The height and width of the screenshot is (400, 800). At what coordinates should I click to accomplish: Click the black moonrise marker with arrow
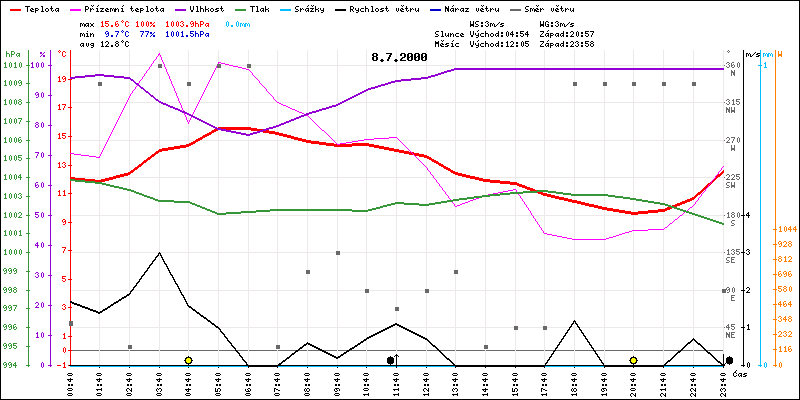click(391, 360)
